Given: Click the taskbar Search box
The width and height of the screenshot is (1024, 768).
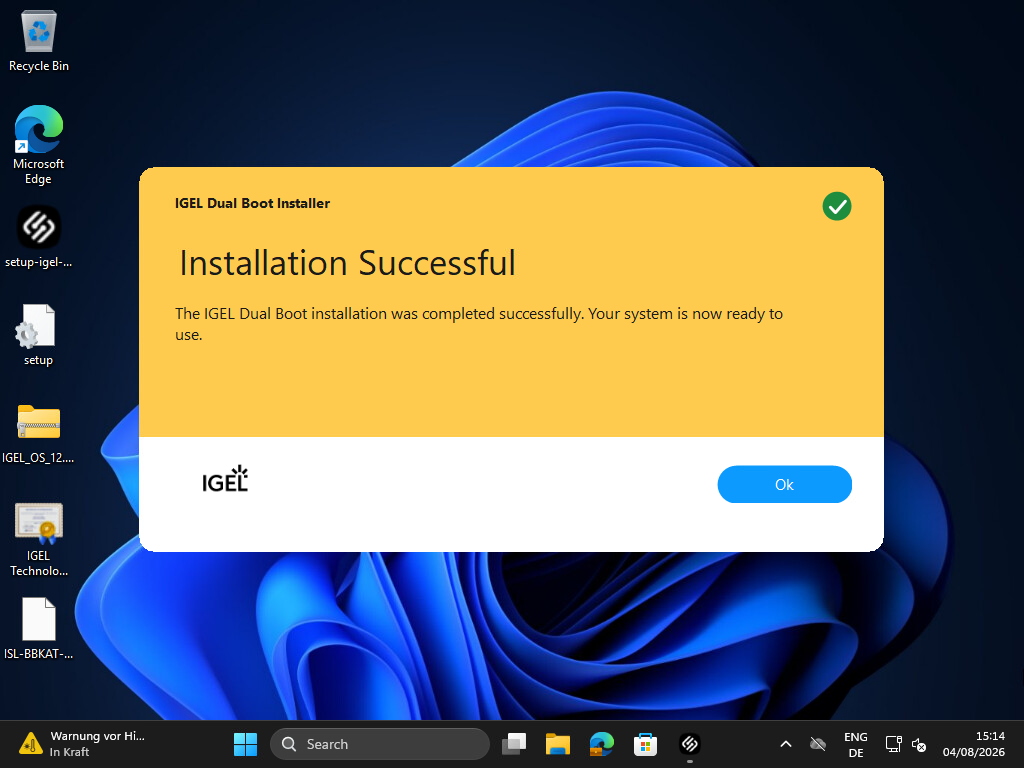Looking at the screenshot, I should pos(379,744).
